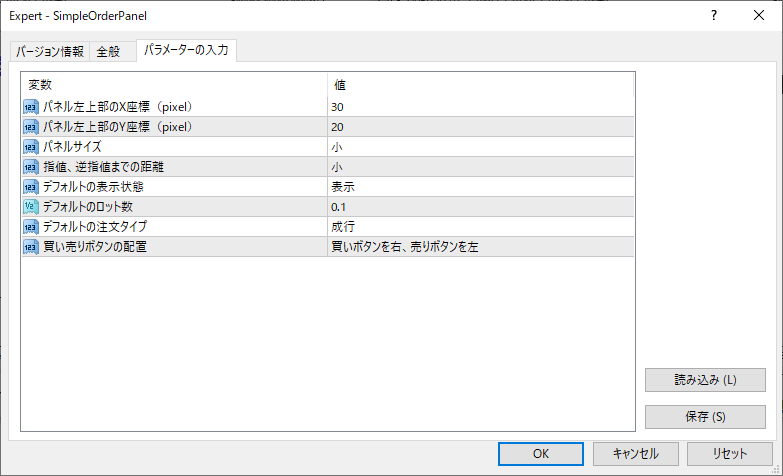Click the 変数 column header

pos(174,85)
